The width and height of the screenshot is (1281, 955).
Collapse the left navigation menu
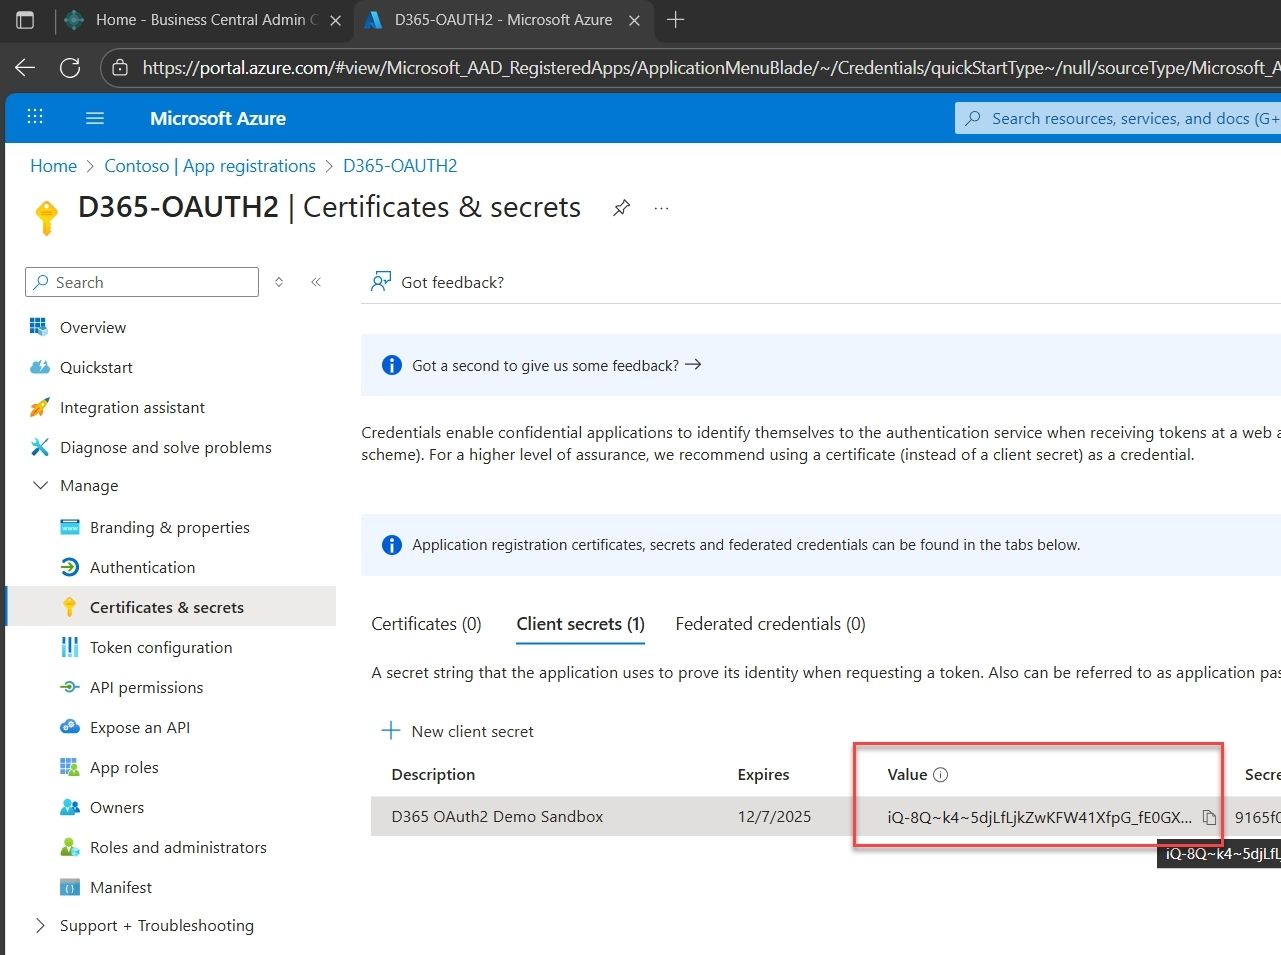[x=316, y=282]
